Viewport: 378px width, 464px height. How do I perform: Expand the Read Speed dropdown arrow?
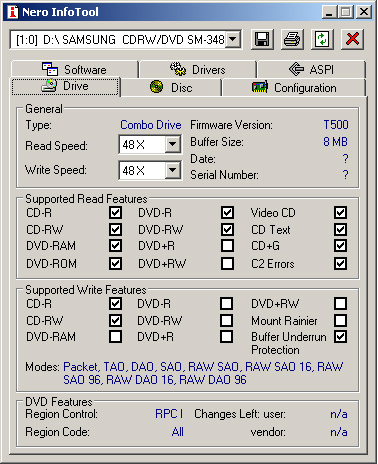[x=172, y=144]
